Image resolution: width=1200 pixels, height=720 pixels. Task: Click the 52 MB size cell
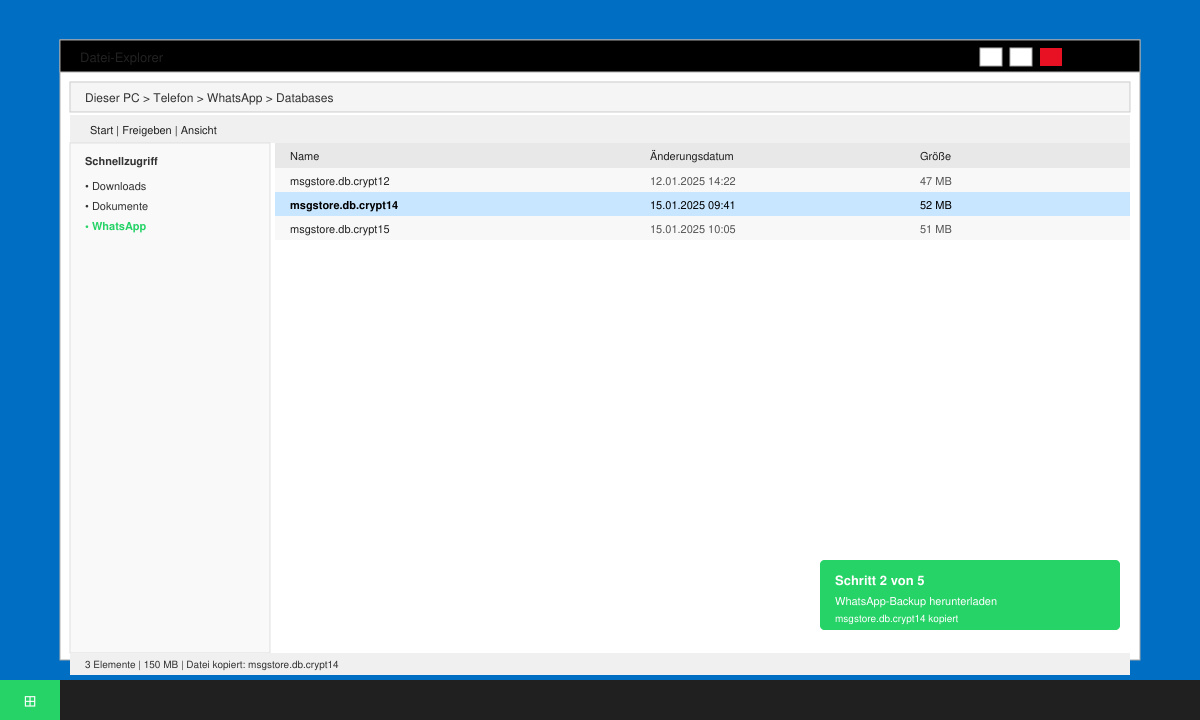936,205
